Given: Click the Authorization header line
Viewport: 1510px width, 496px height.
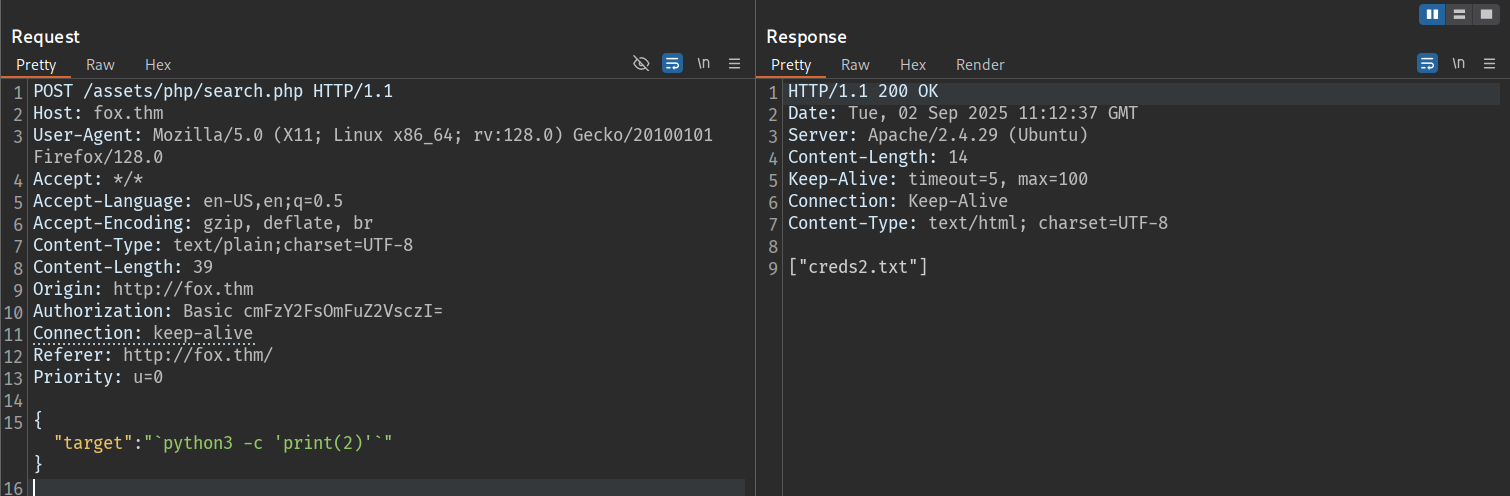Looking at the screenshot, I should [237, 311].
